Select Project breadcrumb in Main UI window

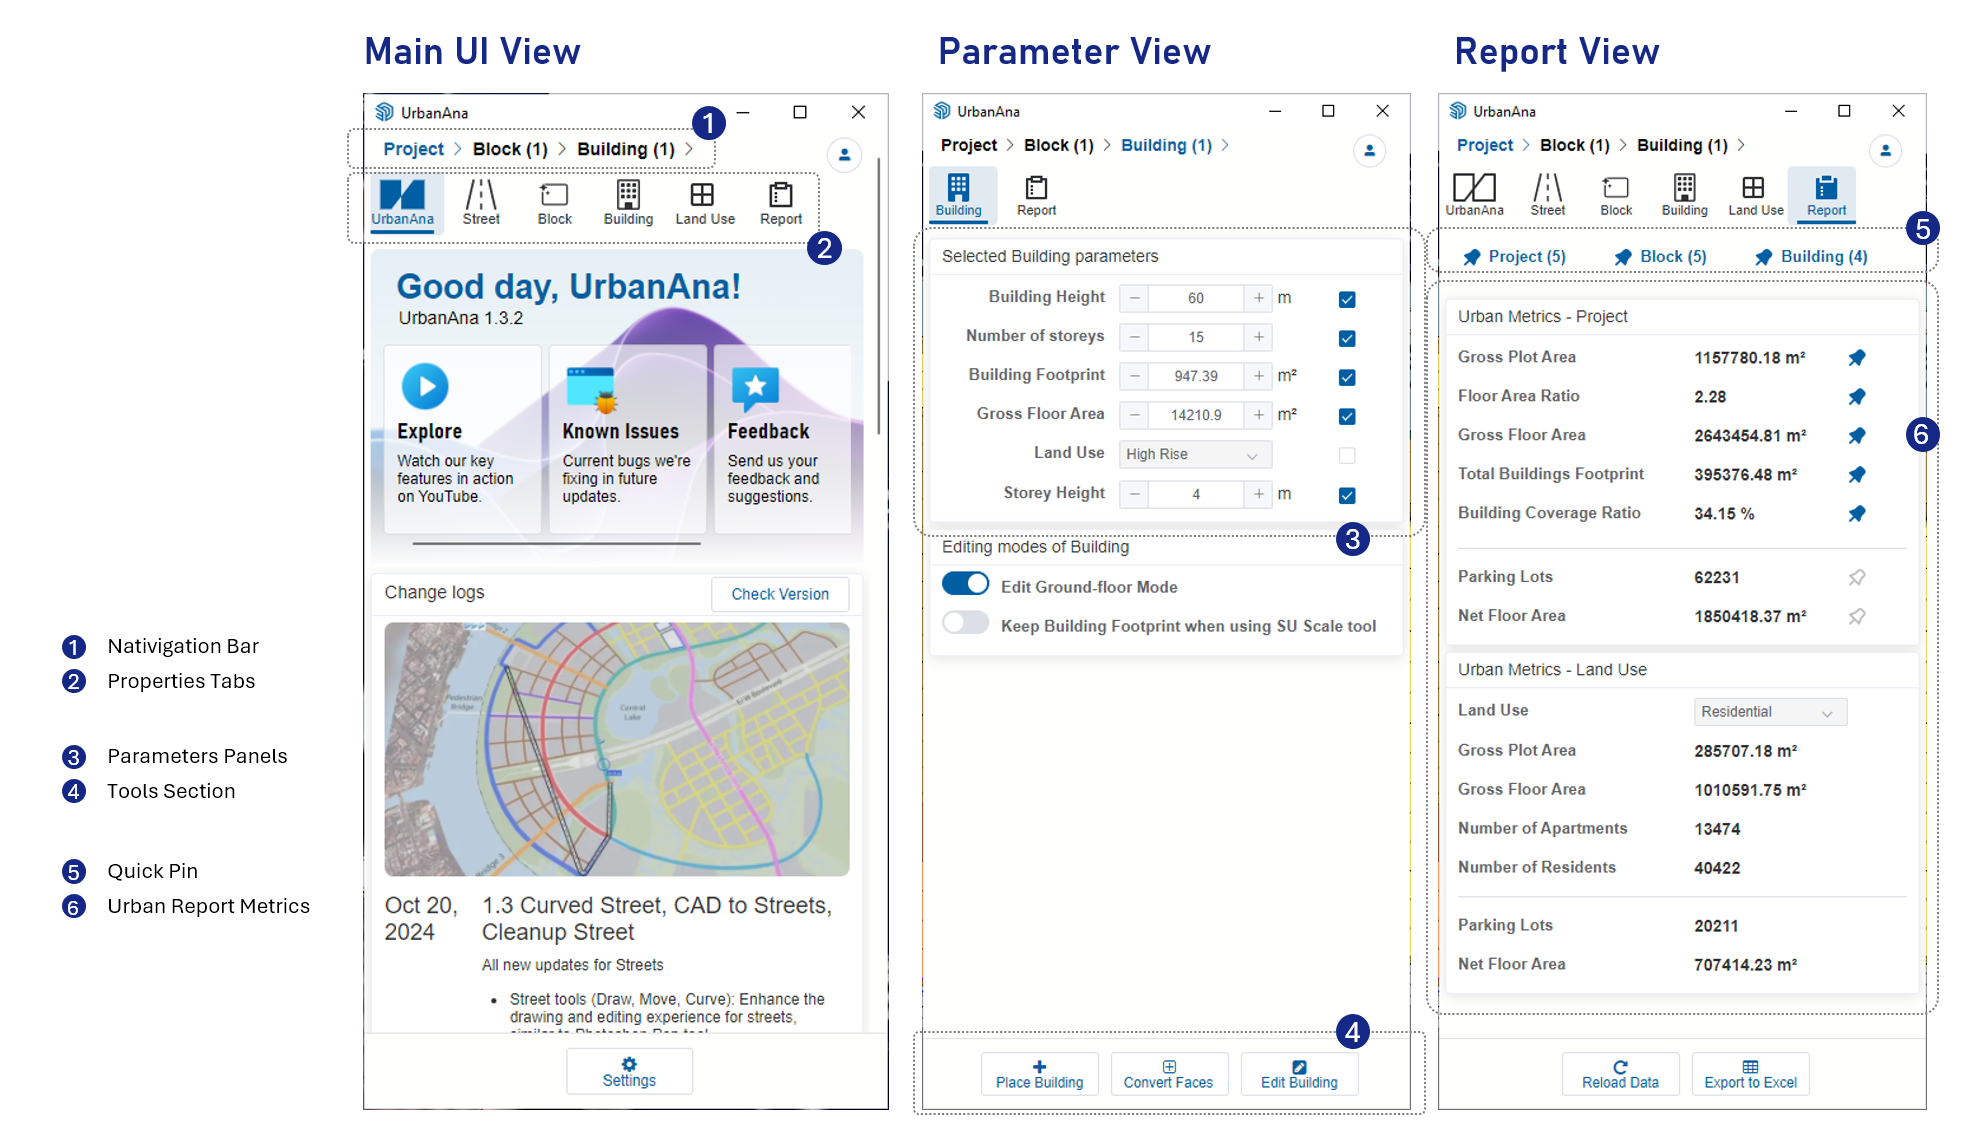(x=413, y=149)
